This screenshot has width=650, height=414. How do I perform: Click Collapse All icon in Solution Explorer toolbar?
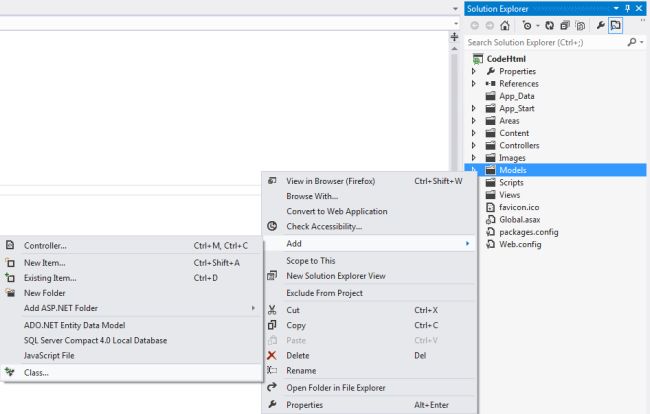tap(565, 26)
